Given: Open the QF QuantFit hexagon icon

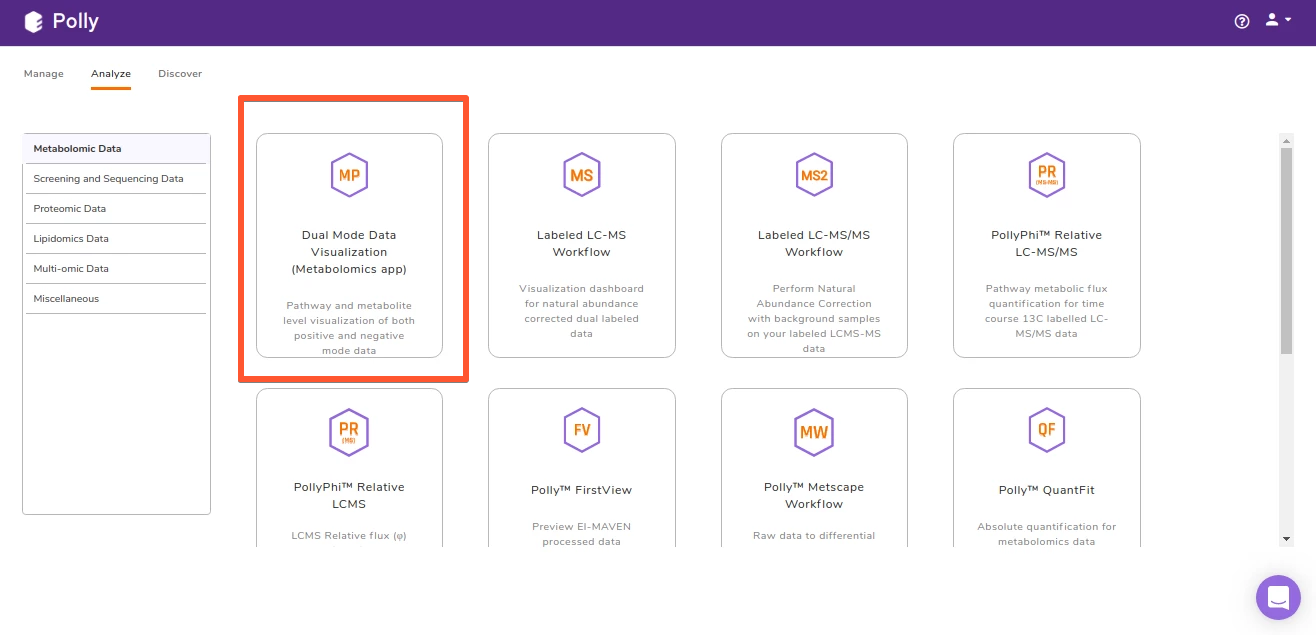Looking at the screenshot, I should click(x=1047, y=430).
